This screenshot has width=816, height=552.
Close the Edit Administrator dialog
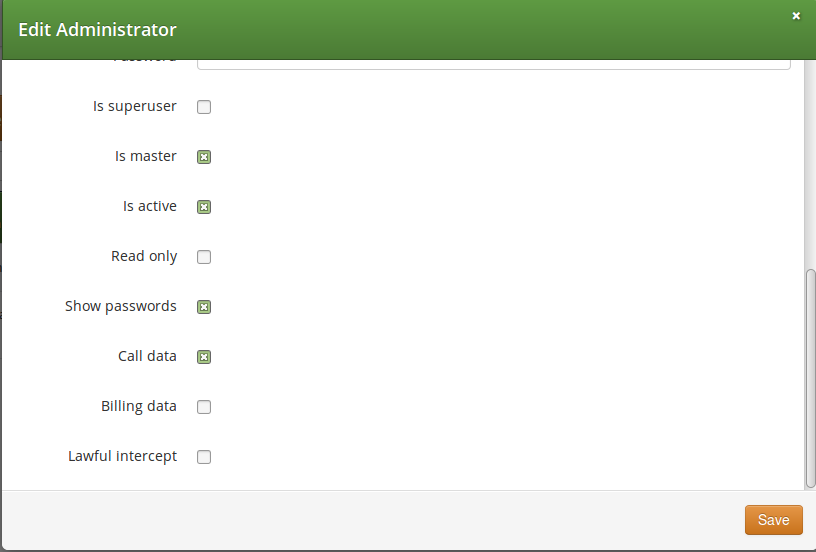796,16
